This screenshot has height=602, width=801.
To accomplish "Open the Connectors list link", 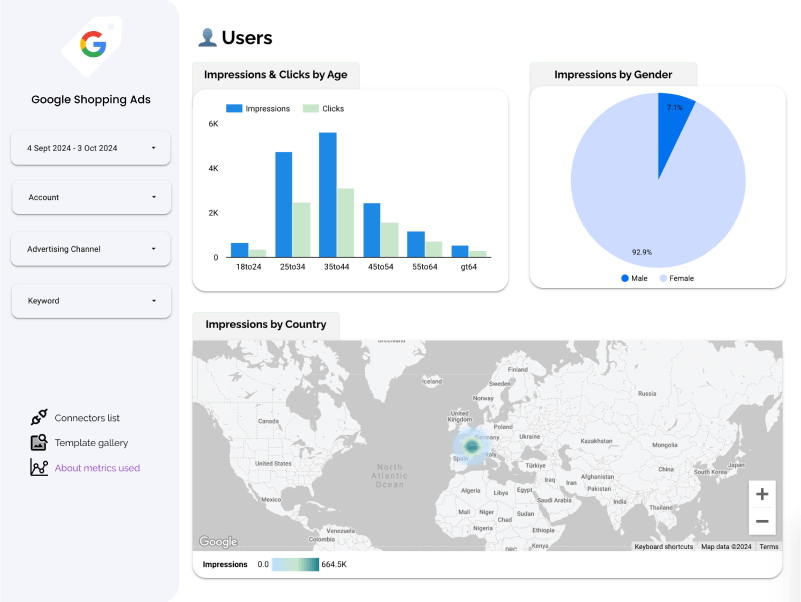I will (87, 418).
